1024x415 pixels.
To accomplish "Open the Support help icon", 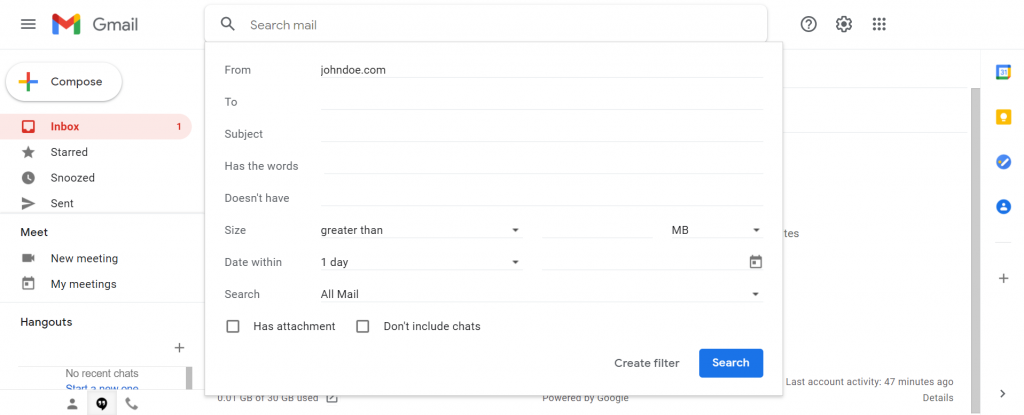I will click(809, 24).
